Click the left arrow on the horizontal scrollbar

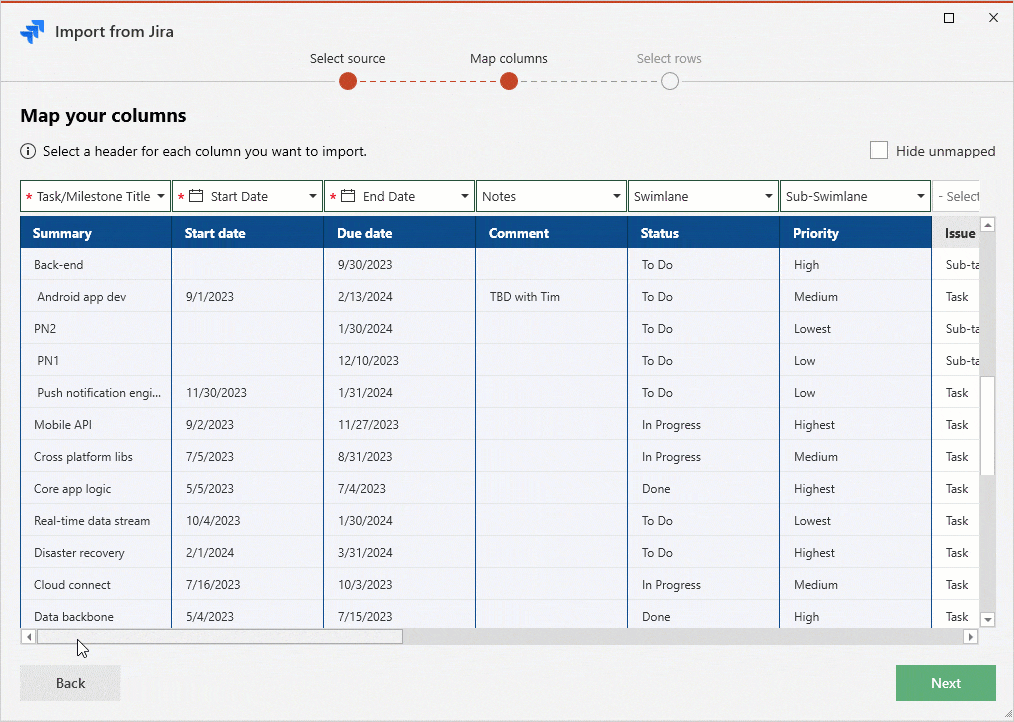pos(28,636)
